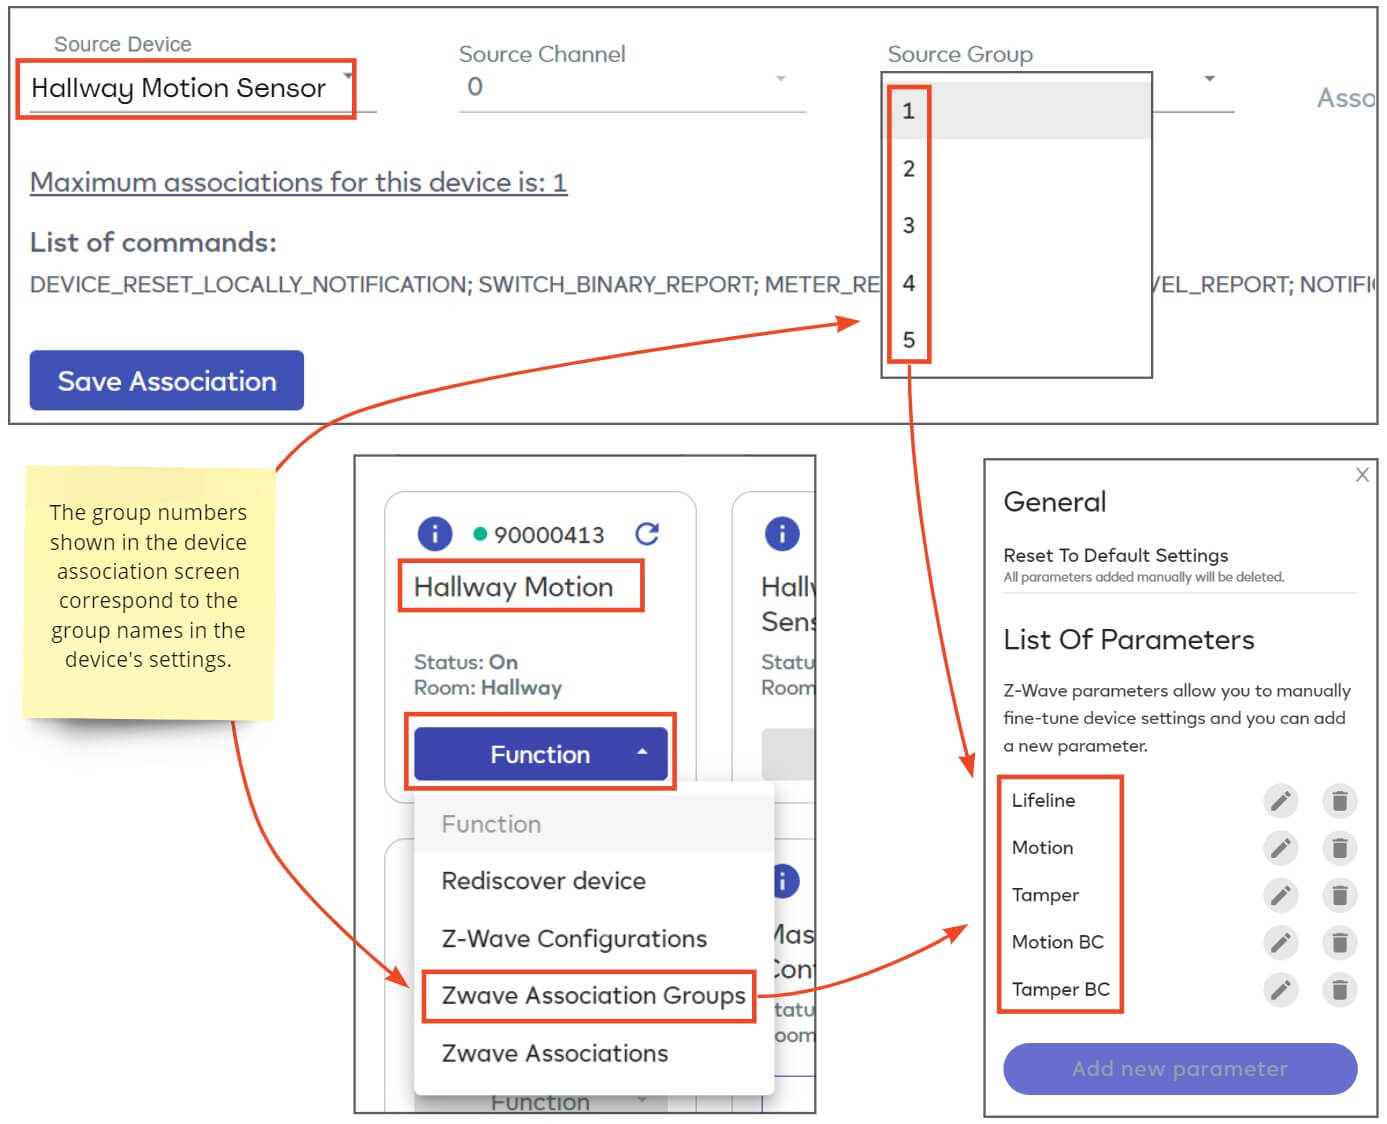Delete the Lifeline parameter
This screenshot has height=1124, width=1387.
tap(1340, 800)
